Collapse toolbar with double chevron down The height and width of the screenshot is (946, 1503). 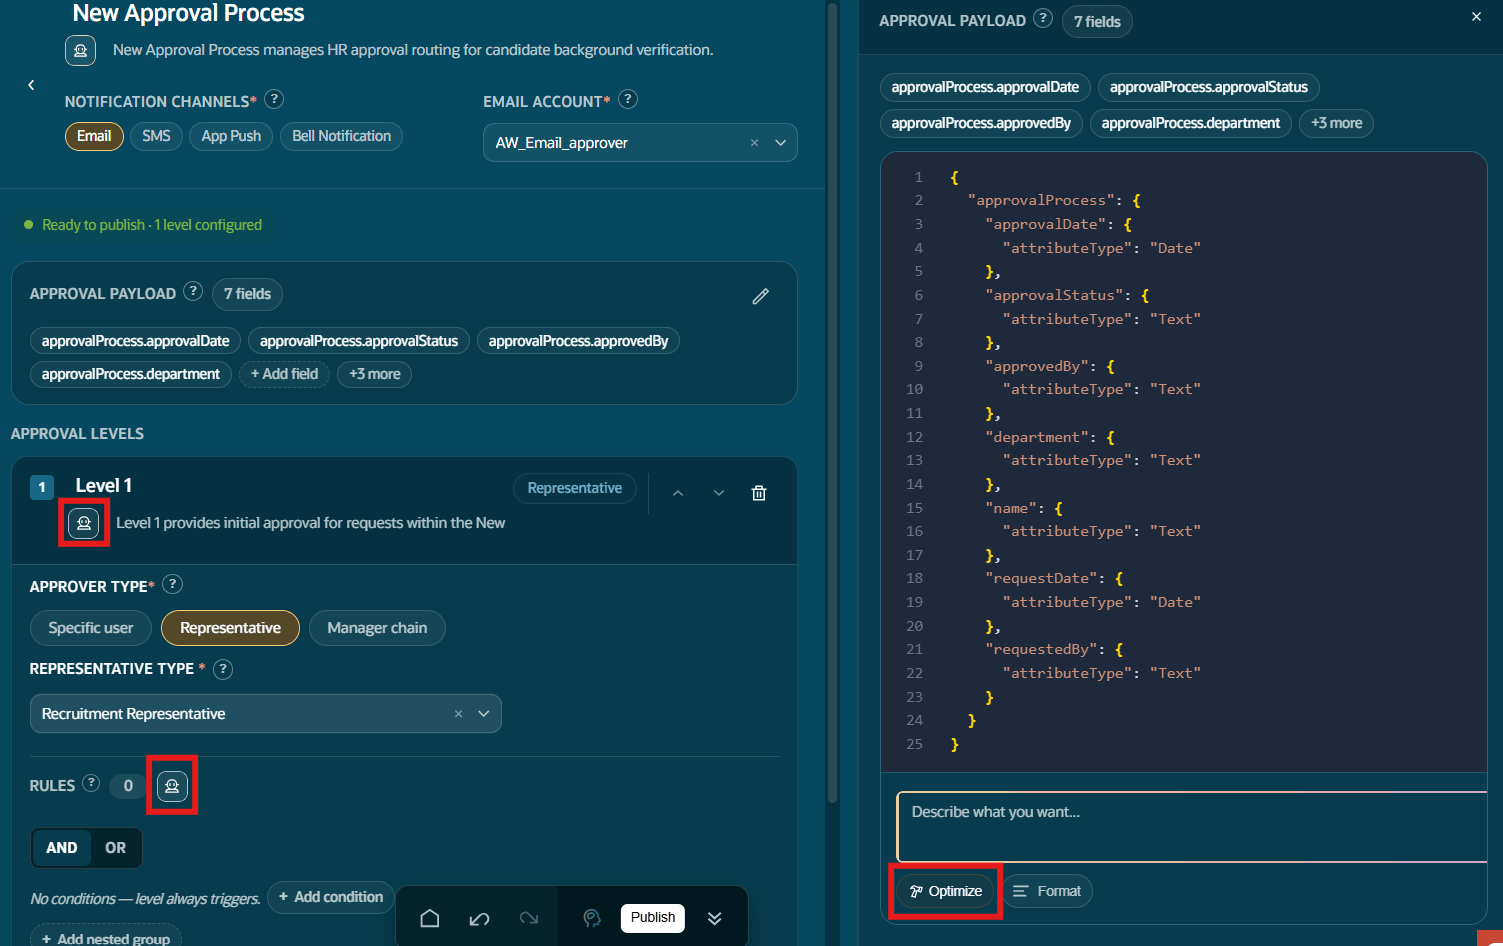tap(715, 918)
